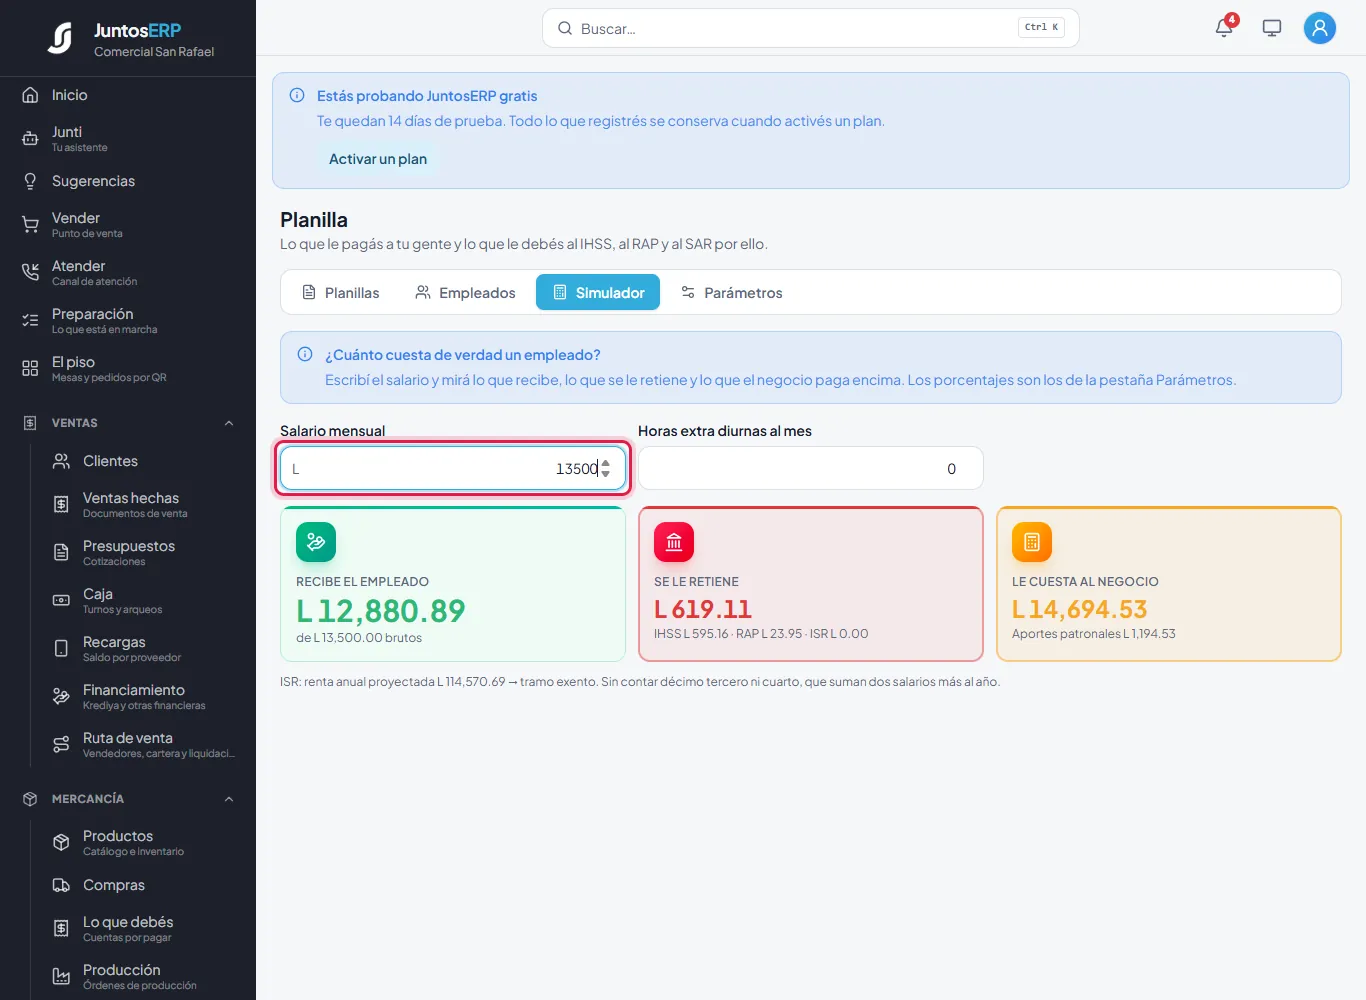The image size is (1366, 1000).
Task: Click the Recibe el empleado green icon
Action: tap(316, 542)
